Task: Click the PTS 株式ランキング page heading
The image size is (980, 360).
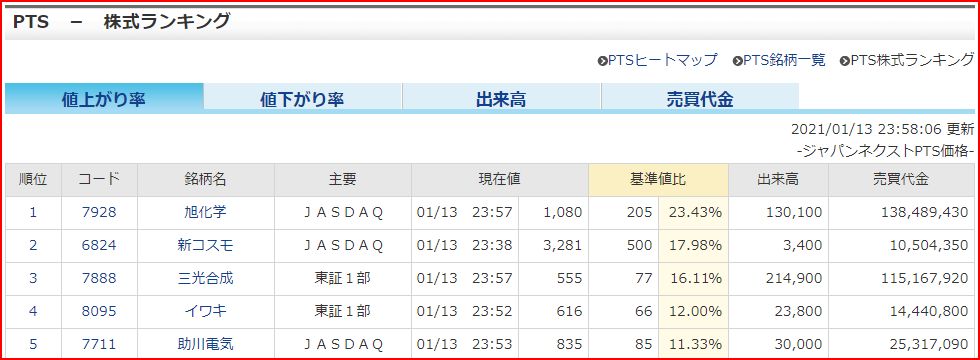Action: coord(121,21)
